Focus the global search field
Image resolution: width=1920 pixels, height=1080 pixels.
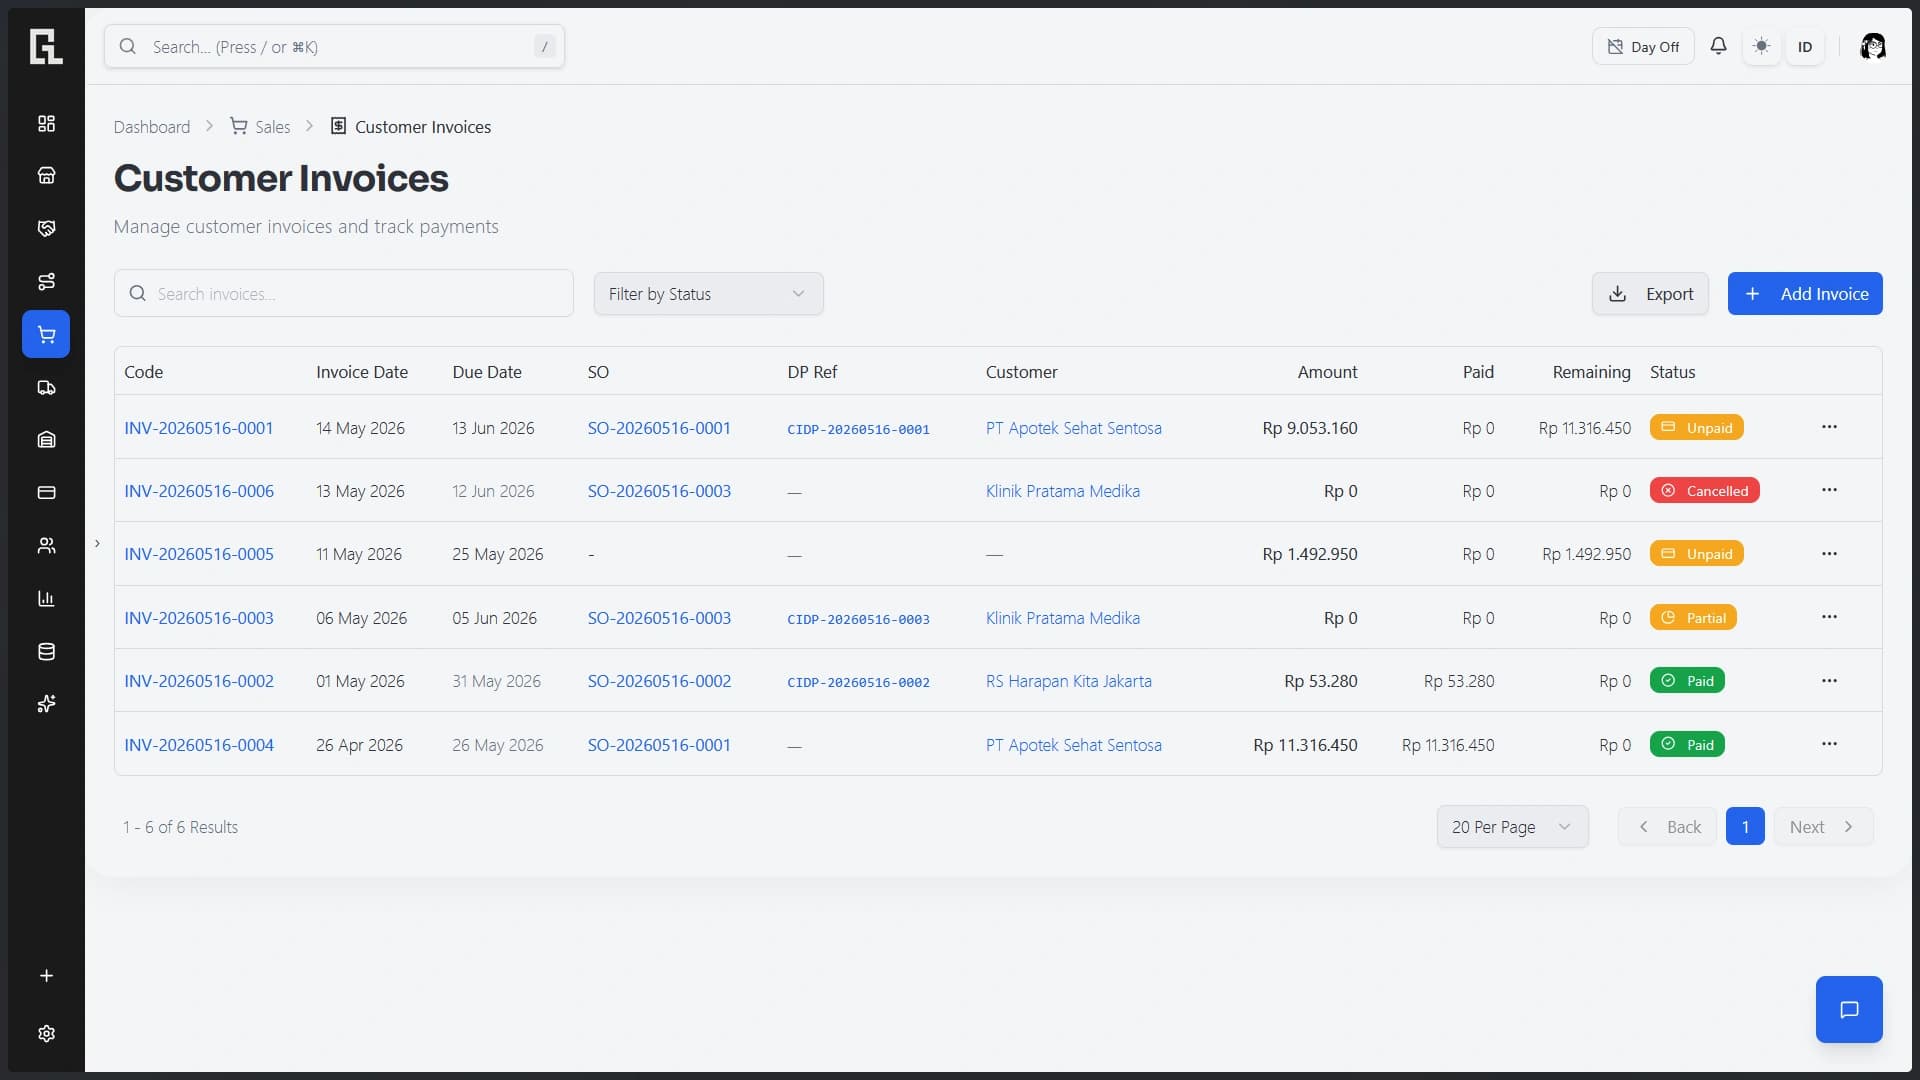coord(334,46)
